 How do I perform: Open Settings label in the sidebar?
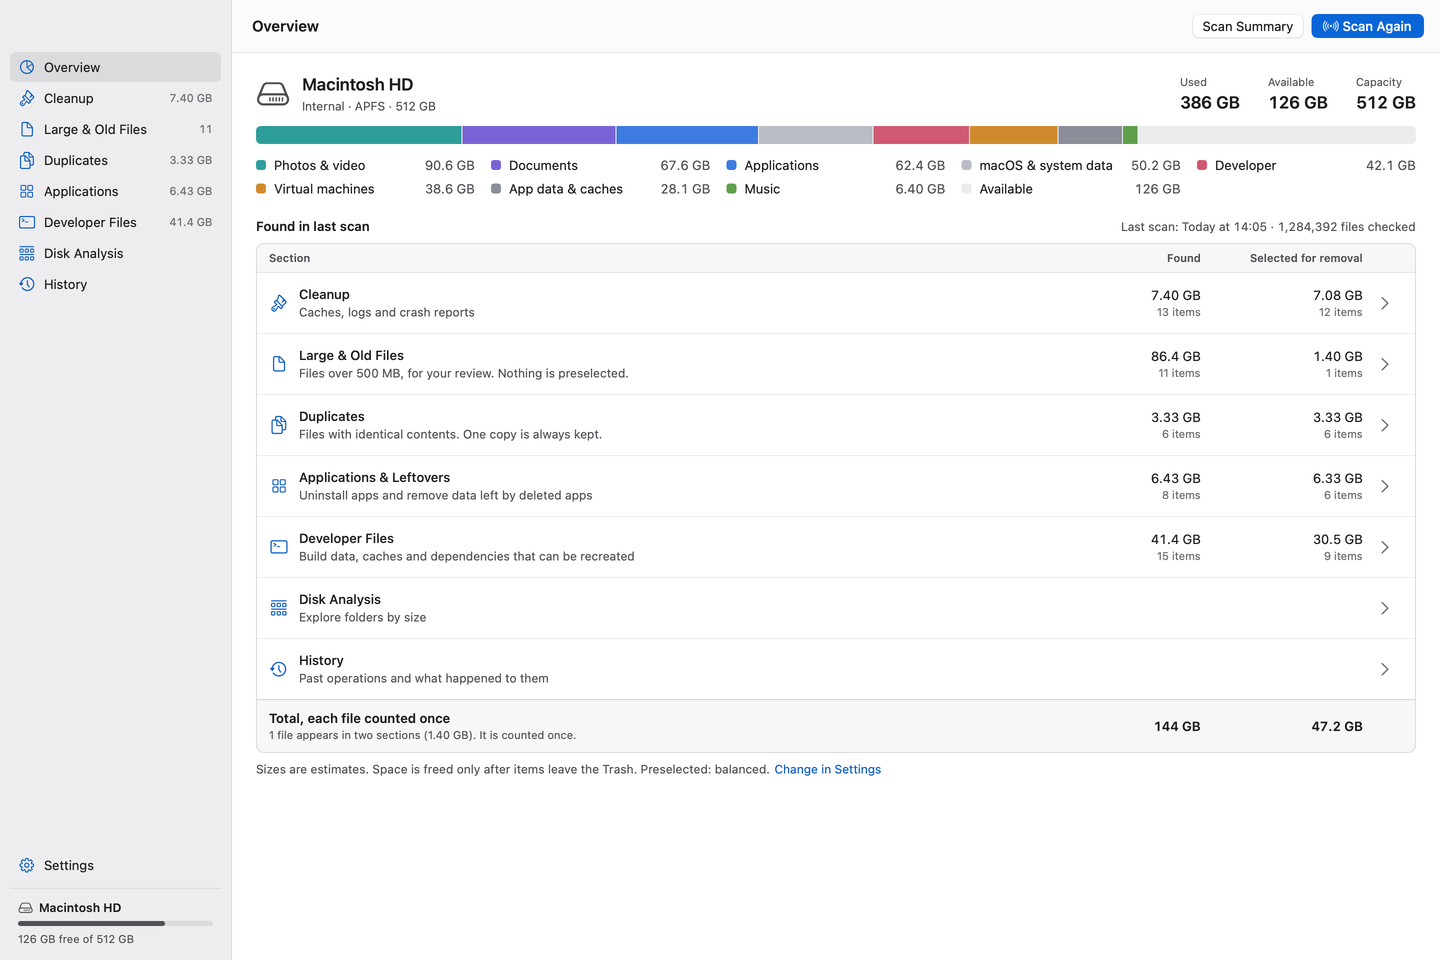(69, 865)
